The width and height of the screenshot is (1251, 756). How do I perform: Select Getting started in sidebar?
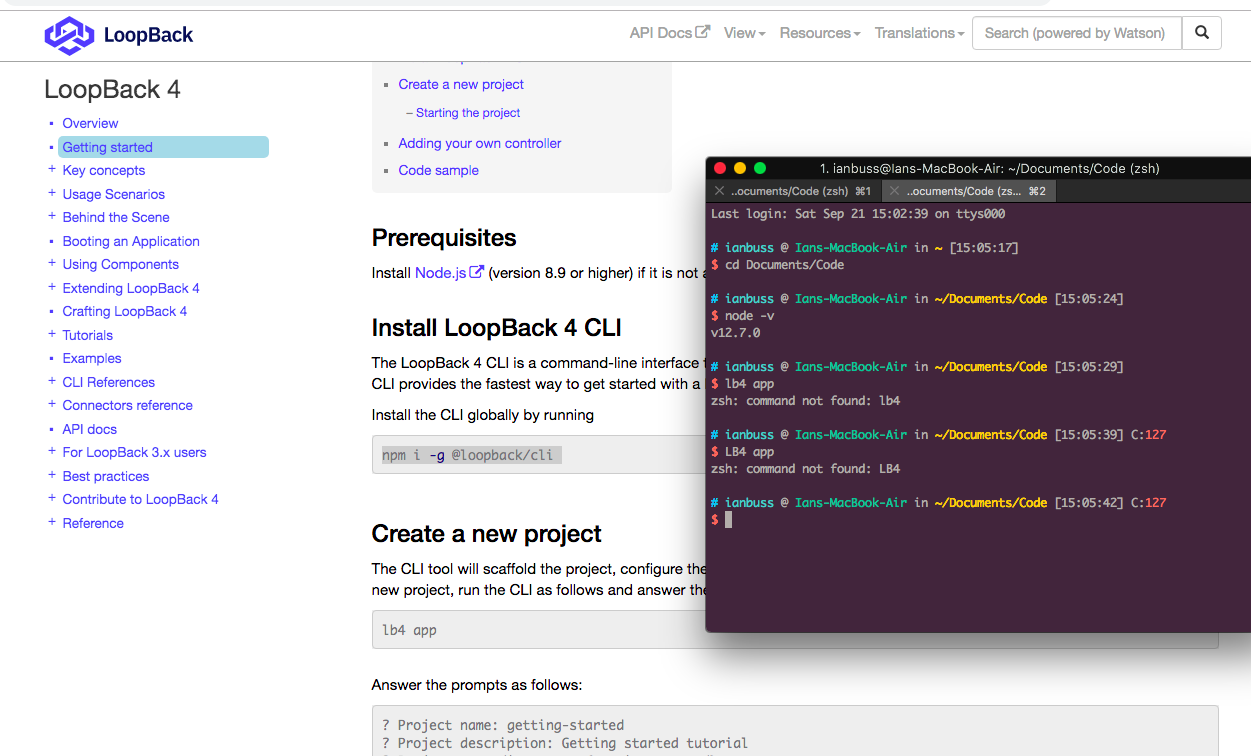click(163, 147)
